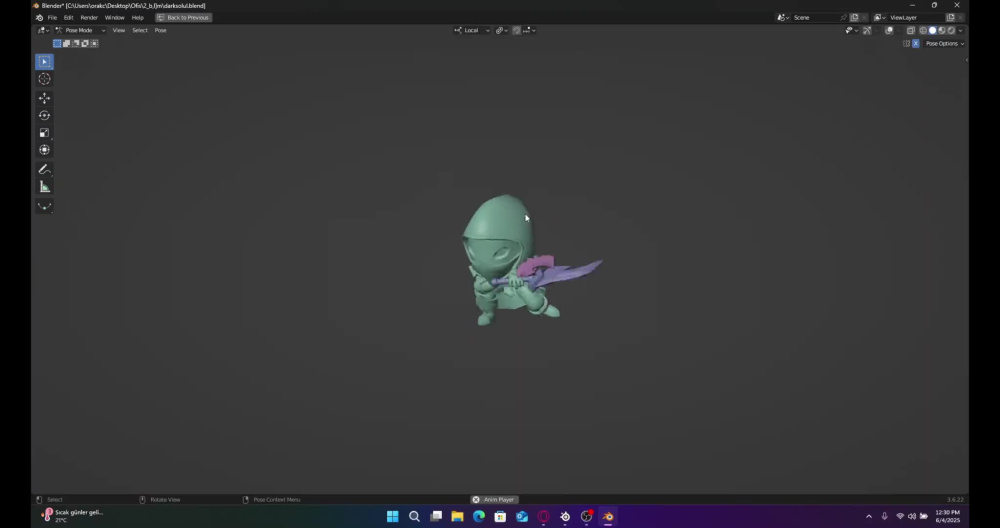Open the Pose menu in viewport header

click(160, 30)
